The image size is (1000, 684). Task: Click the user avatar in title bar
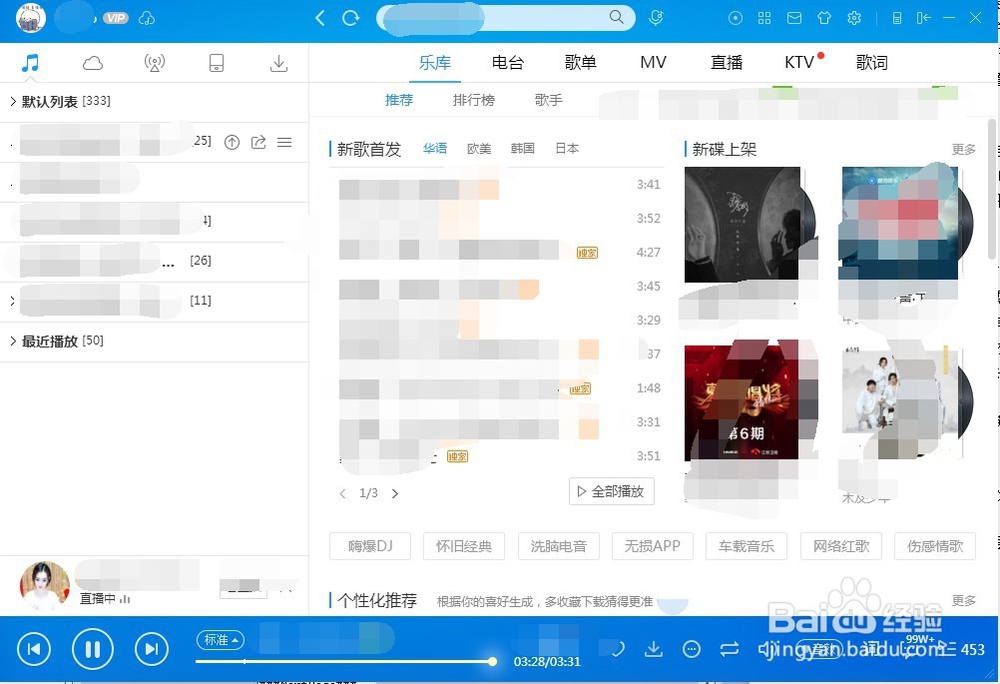[31, 18]
